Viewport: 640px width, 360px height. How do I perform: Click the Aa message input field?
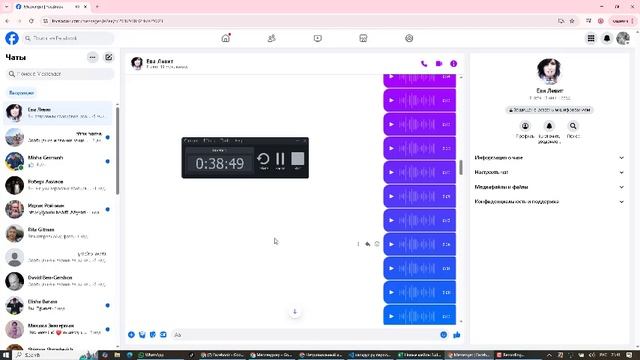pos(304,335)
